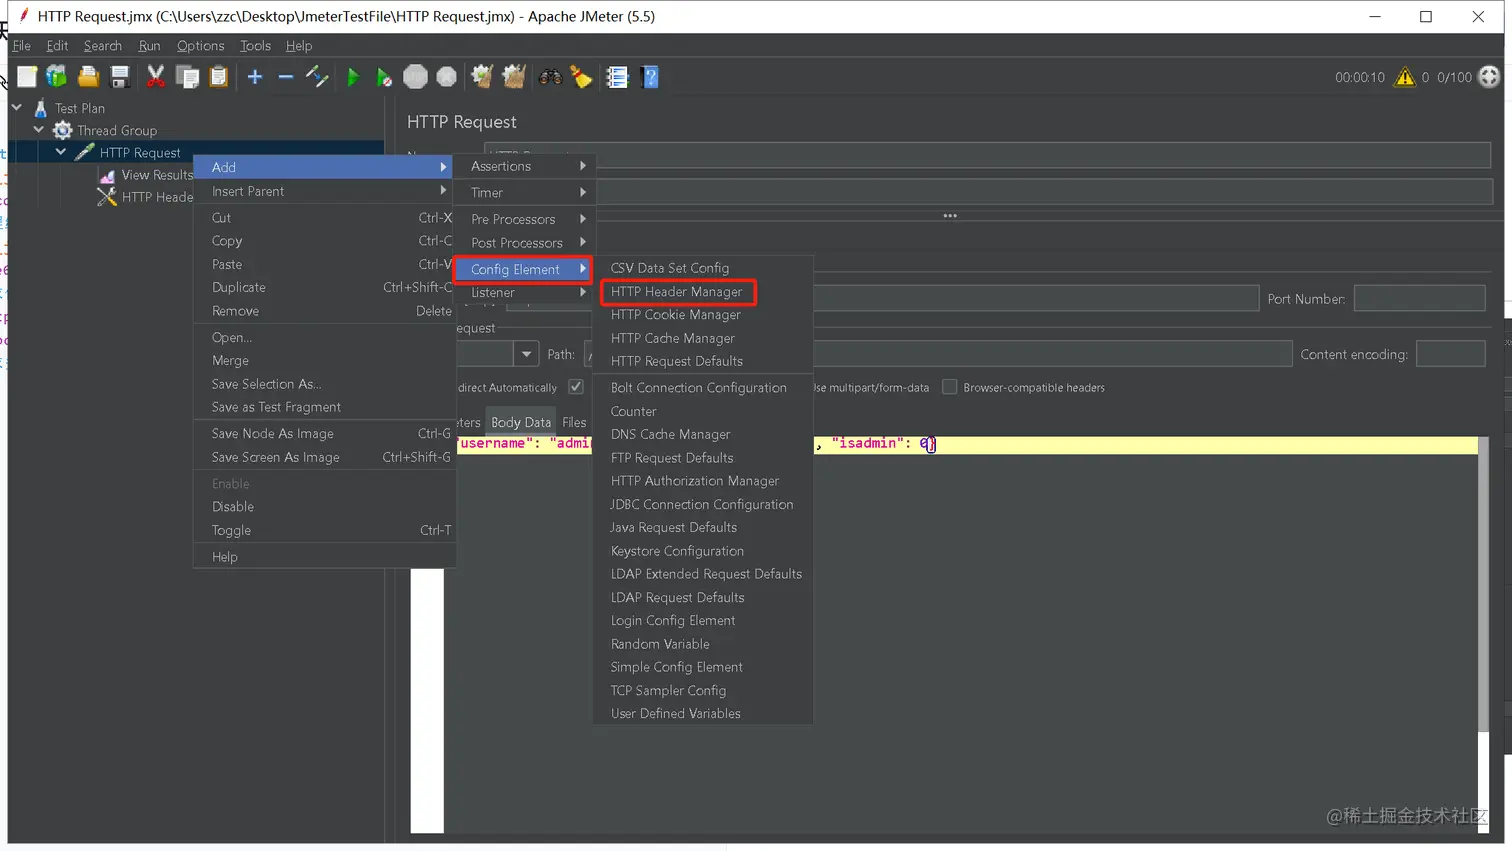Click the remote engine status icon
The height and width of the screenshot is (851, 1512).
coord(1489,77)
